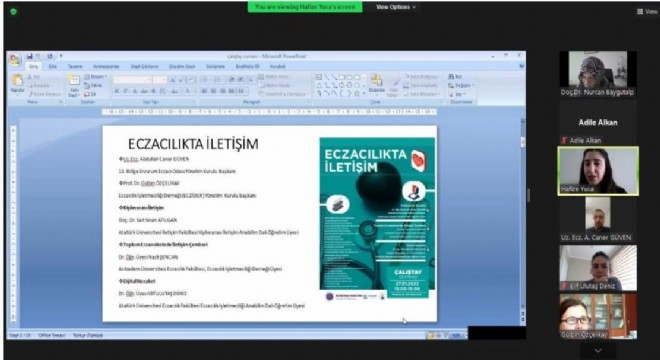Click the zoom percentage in status bar
660x360 pixels.
click(x=455, y=336)
